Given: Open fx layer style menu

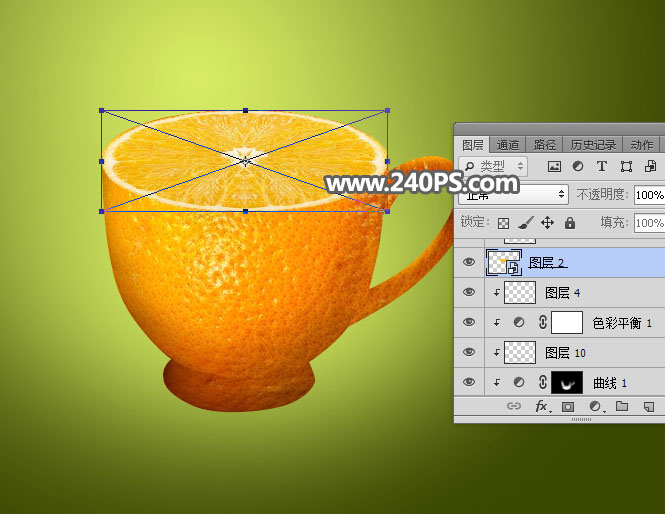Looking at the screenshot, I should [542, 406].
